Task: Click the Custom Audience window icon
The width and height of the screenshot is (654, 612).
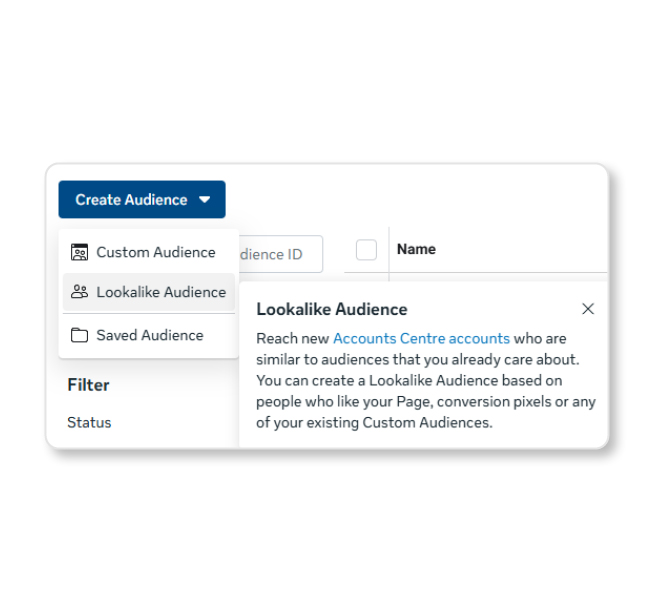Action: click(x=79, y=252)
